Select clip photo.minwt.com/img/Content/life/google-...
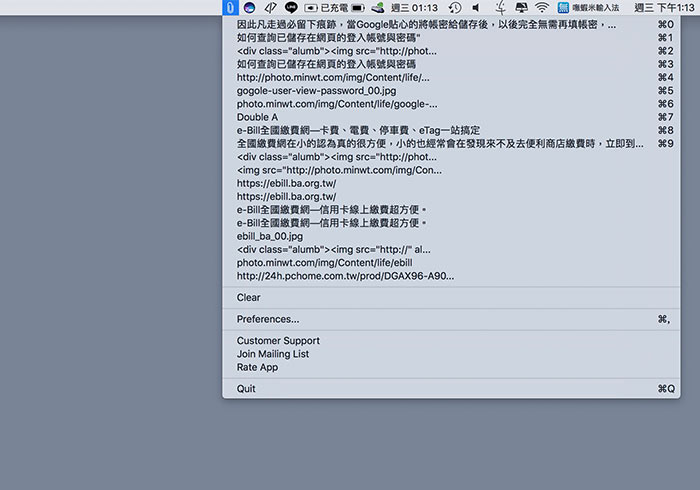 click(x=451, y=104)
